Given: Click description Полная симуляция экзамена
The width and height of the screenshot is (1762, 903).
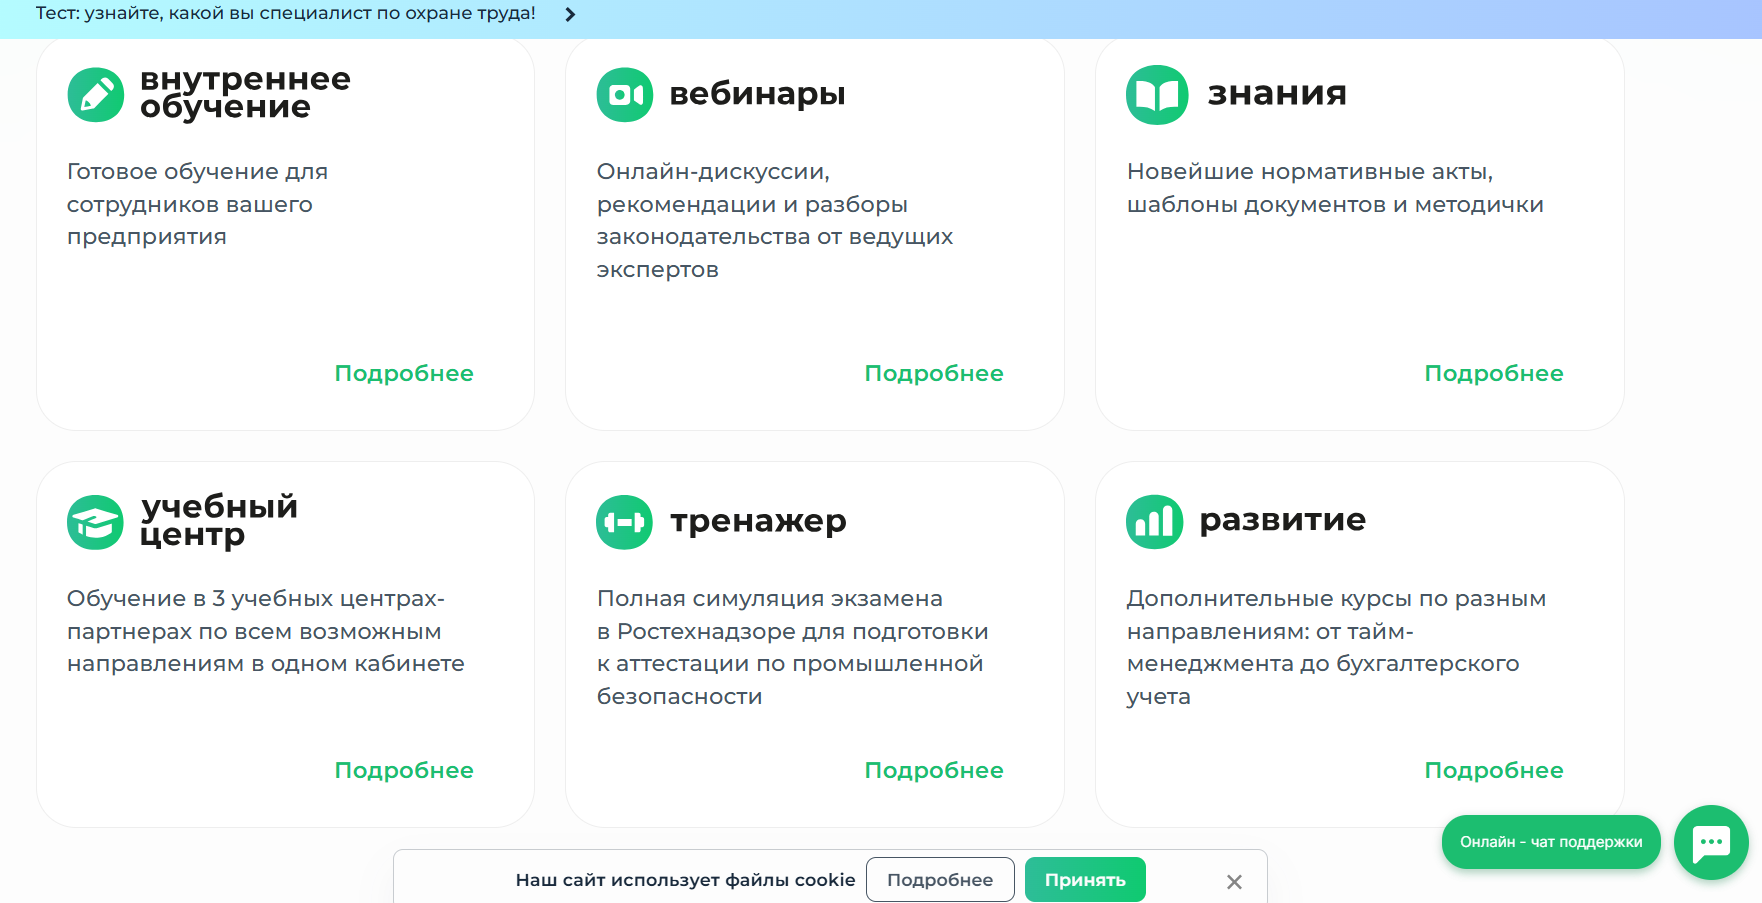Looking at the screenshot, I should pos(793,647).
